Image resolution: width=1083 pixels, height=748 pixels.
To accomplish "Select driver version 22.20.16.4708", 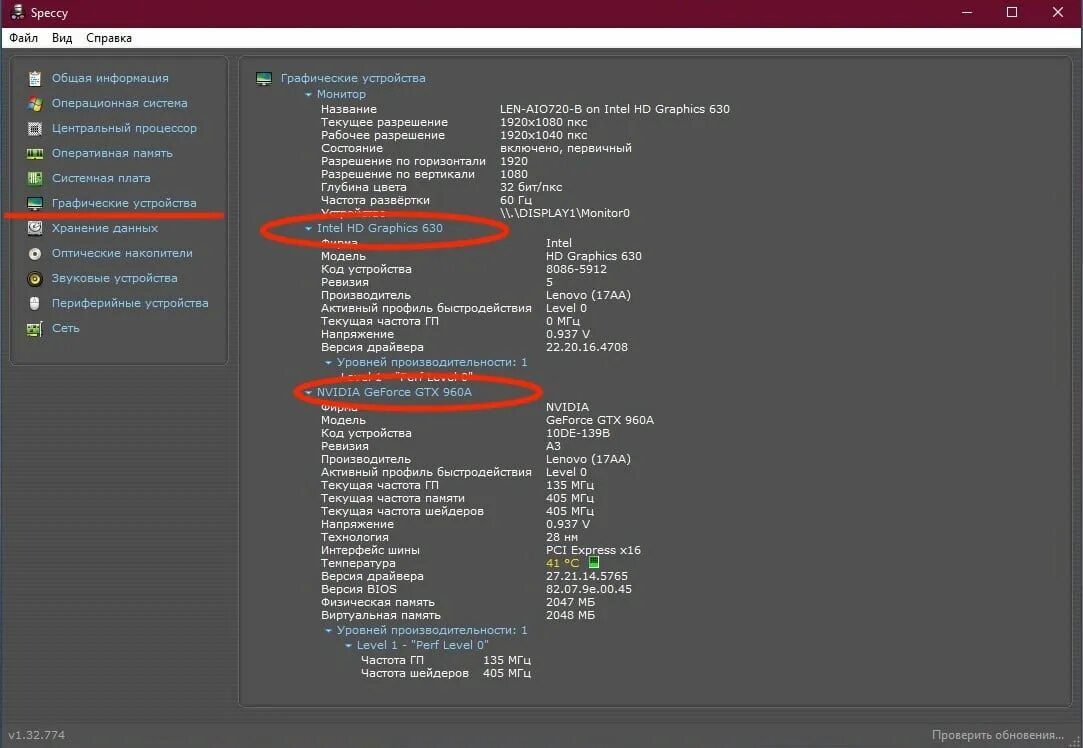I will point(587,347).
